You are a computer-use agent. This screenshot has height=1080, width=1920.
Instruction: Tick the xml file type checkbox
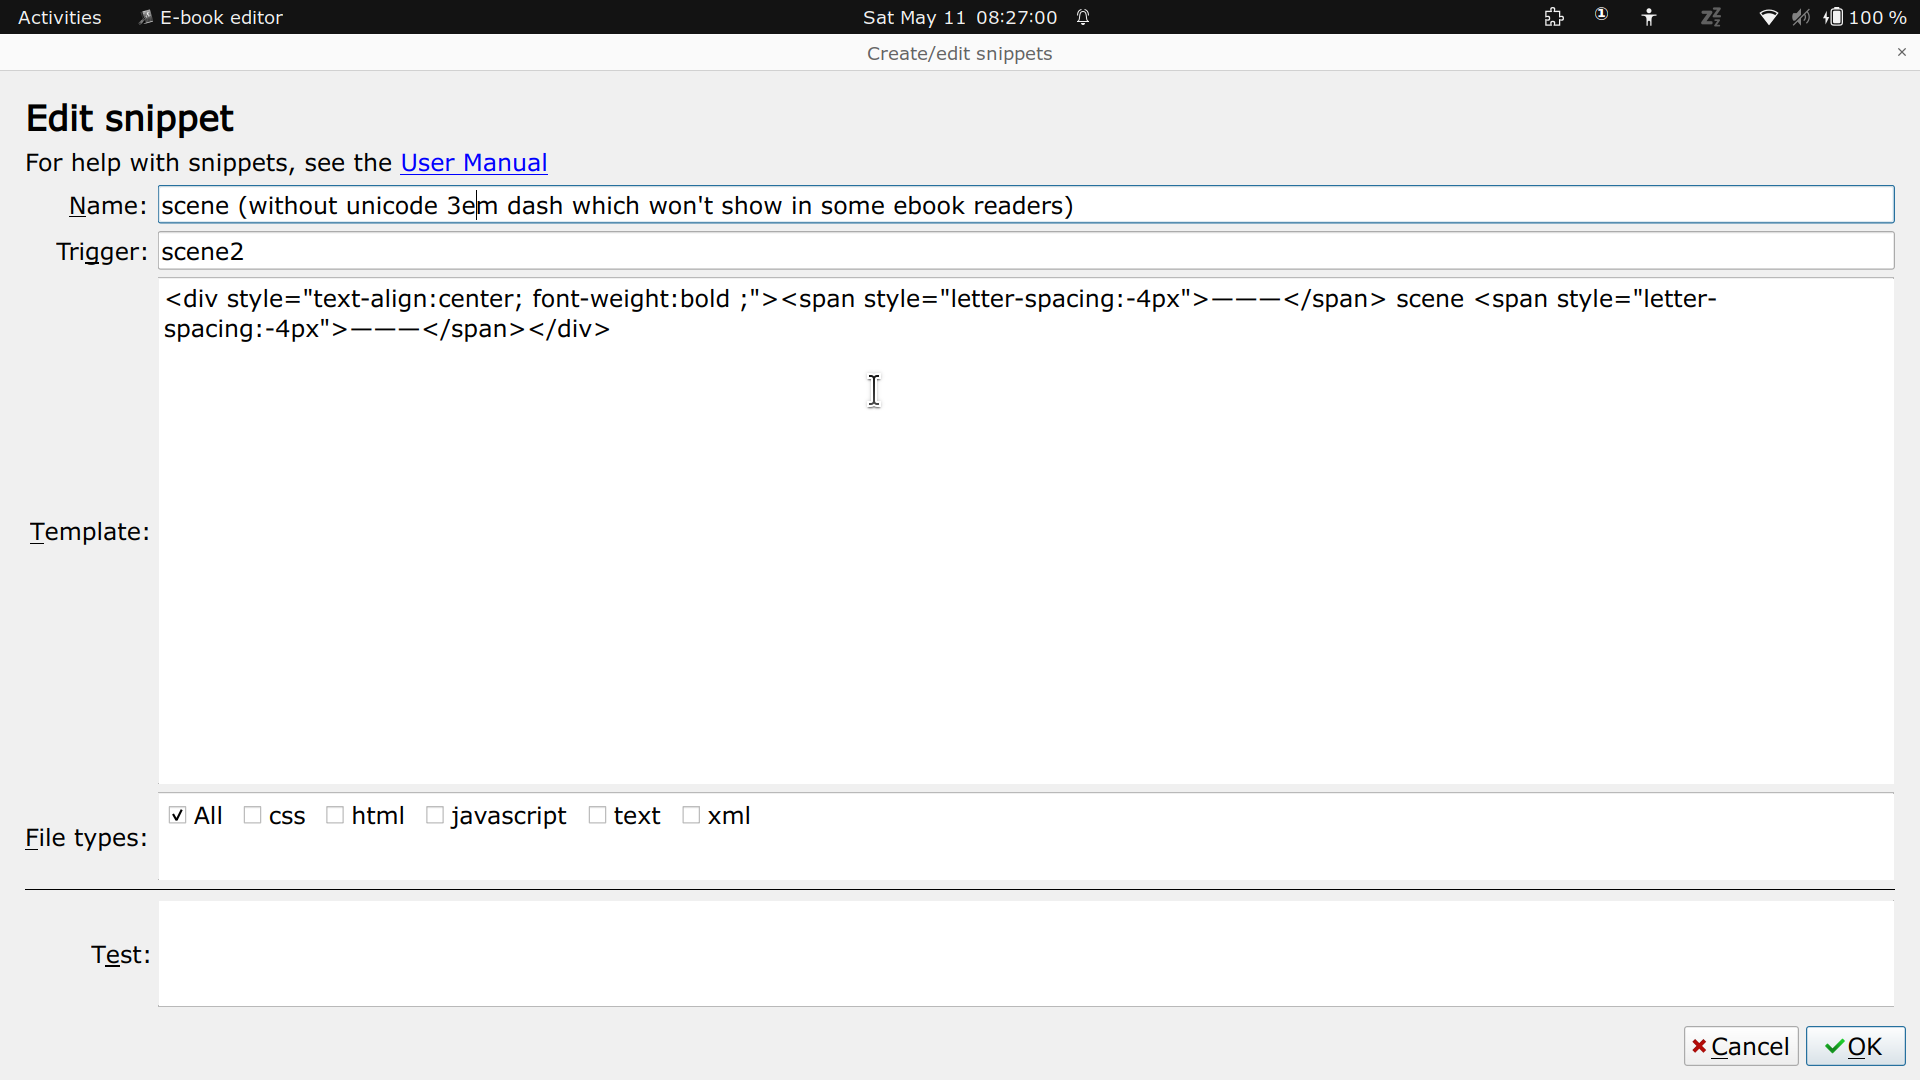pyautogui.click(x=691, y=816)
